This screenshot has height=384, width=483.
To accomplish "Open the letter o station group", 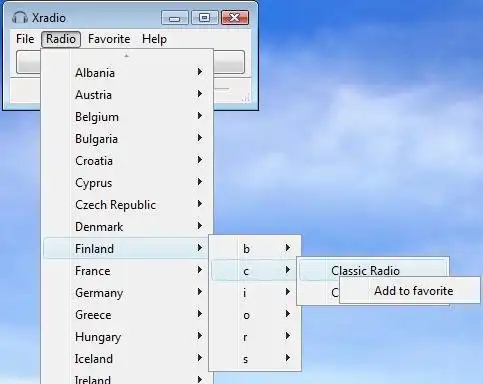I will [x=255, y=314].
